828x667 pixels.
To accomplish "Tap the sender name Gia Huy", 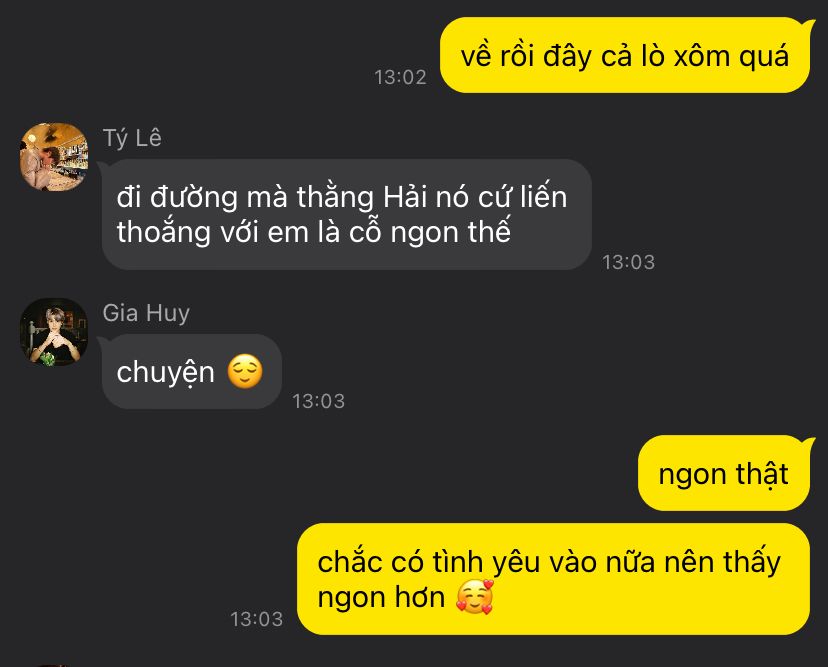I will click(146, 313).
